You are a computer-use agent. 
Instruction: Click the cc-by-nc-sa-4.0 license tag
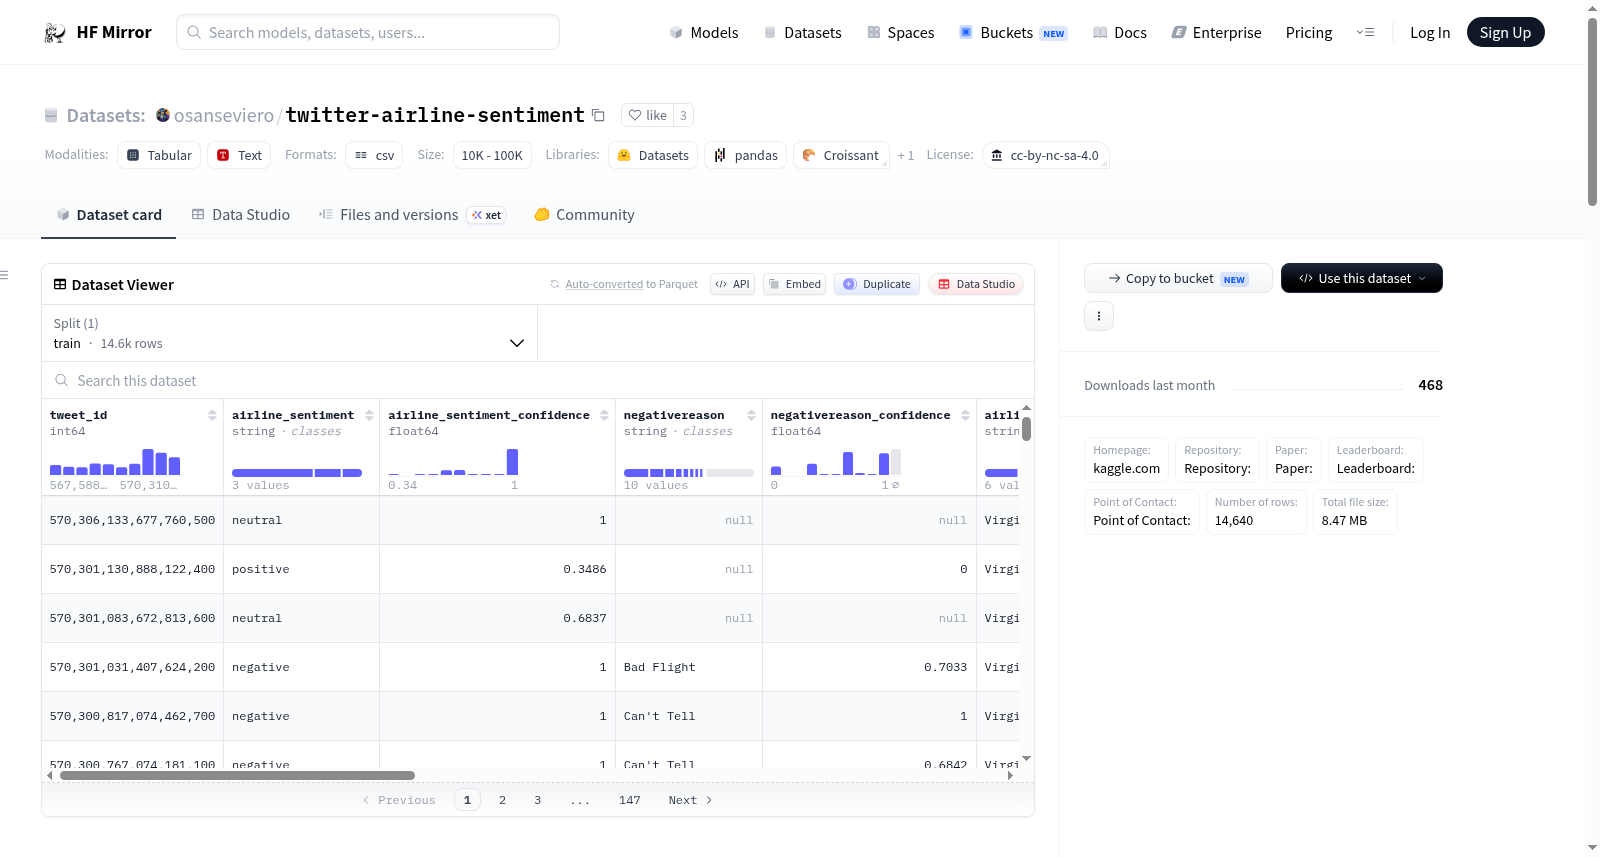1045,155
